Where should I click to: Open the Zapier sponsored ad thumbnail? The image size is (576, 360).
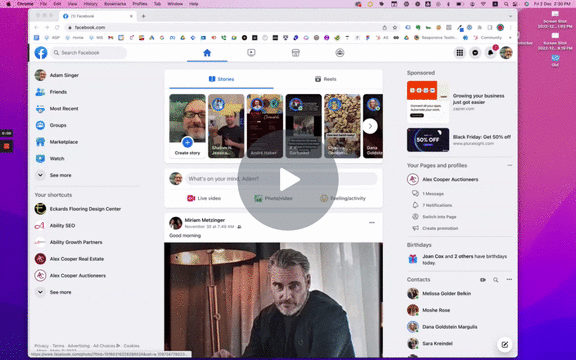tap(428, 102)
